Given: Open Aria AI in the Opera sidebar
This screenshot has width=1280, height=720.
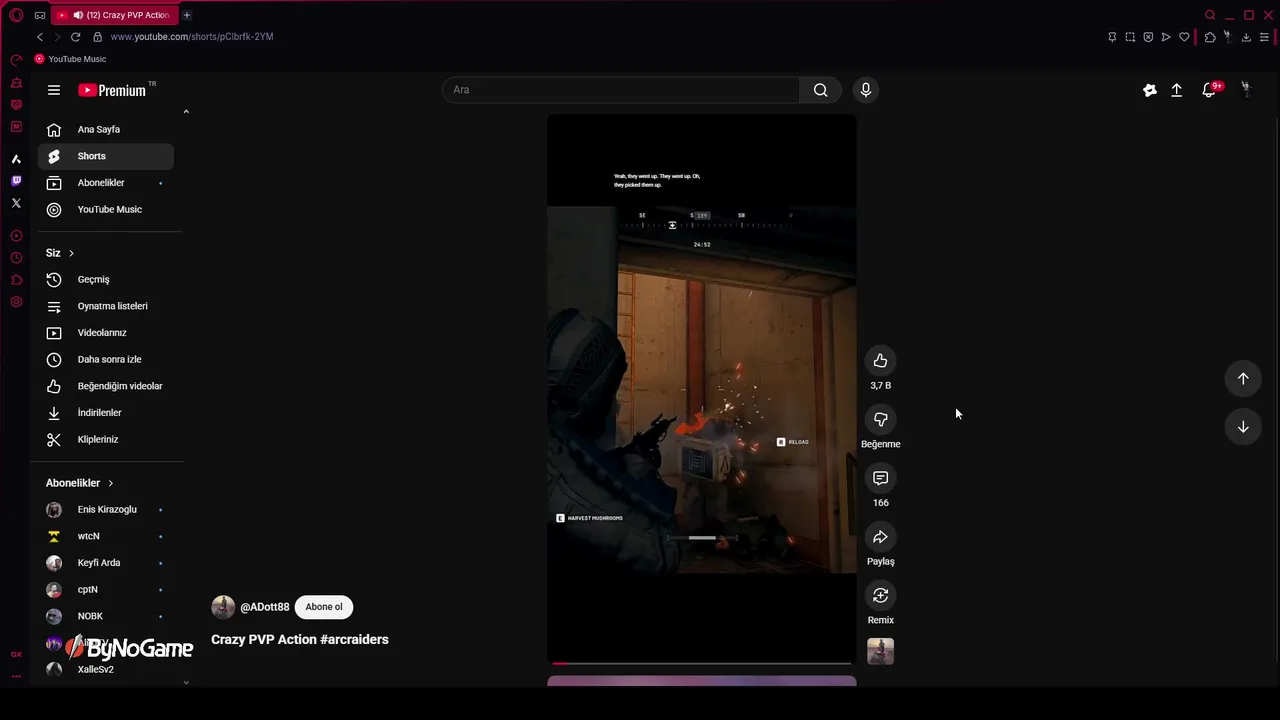Looking at the screenshot, I should [16, 159].
